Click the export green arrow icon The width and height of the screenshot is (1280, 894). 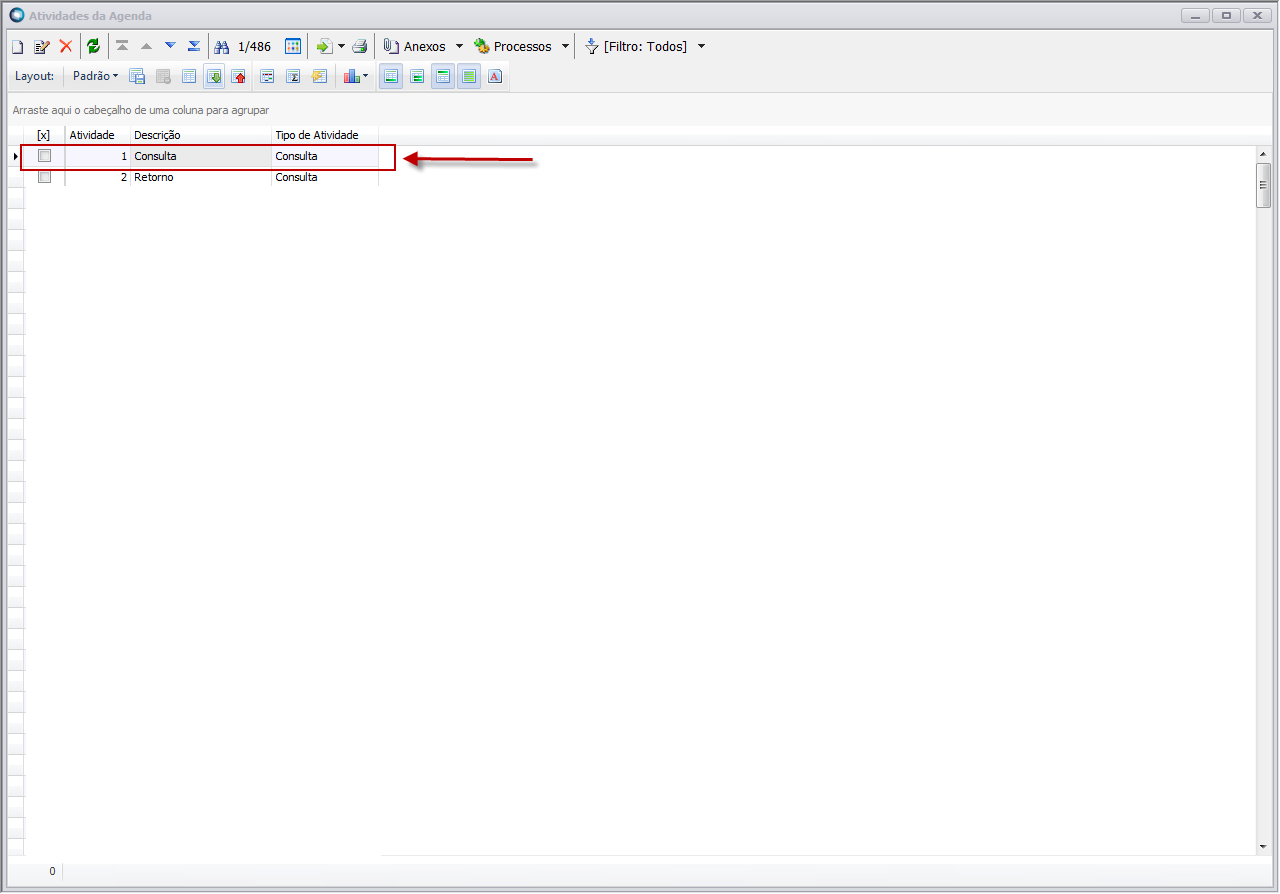[x=324, y=46]
